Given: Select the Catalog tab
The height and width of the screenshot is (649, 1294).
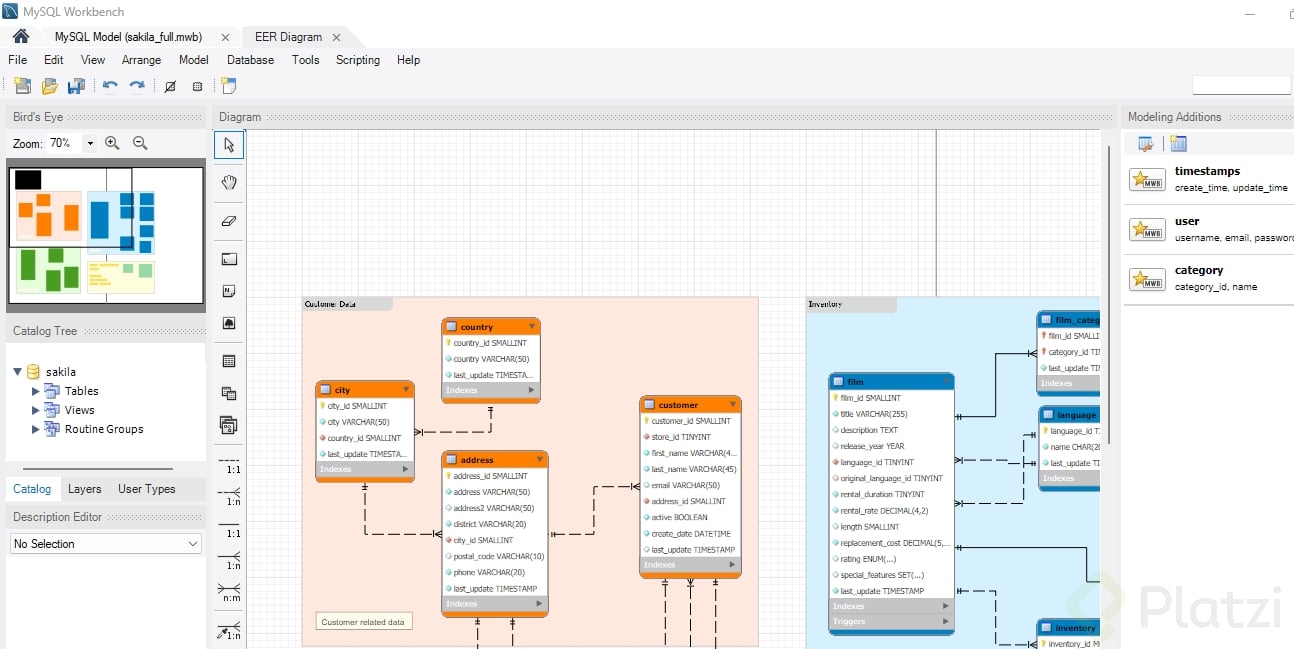Looking at the screenshot, I should 32,489.
